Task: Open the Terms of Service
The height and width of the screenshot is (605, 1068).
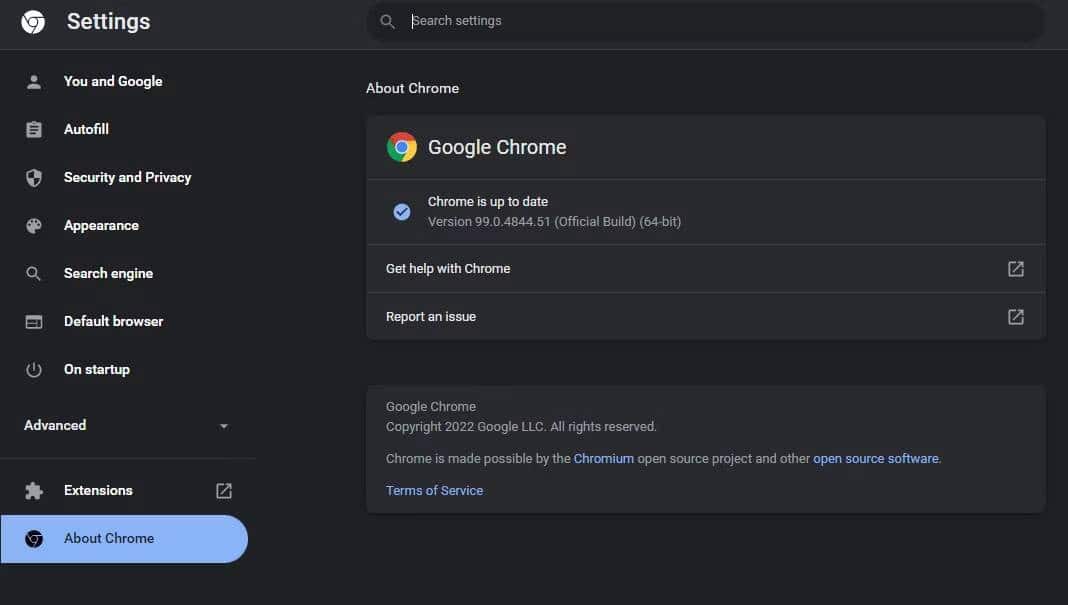Action: click(434, 490)
